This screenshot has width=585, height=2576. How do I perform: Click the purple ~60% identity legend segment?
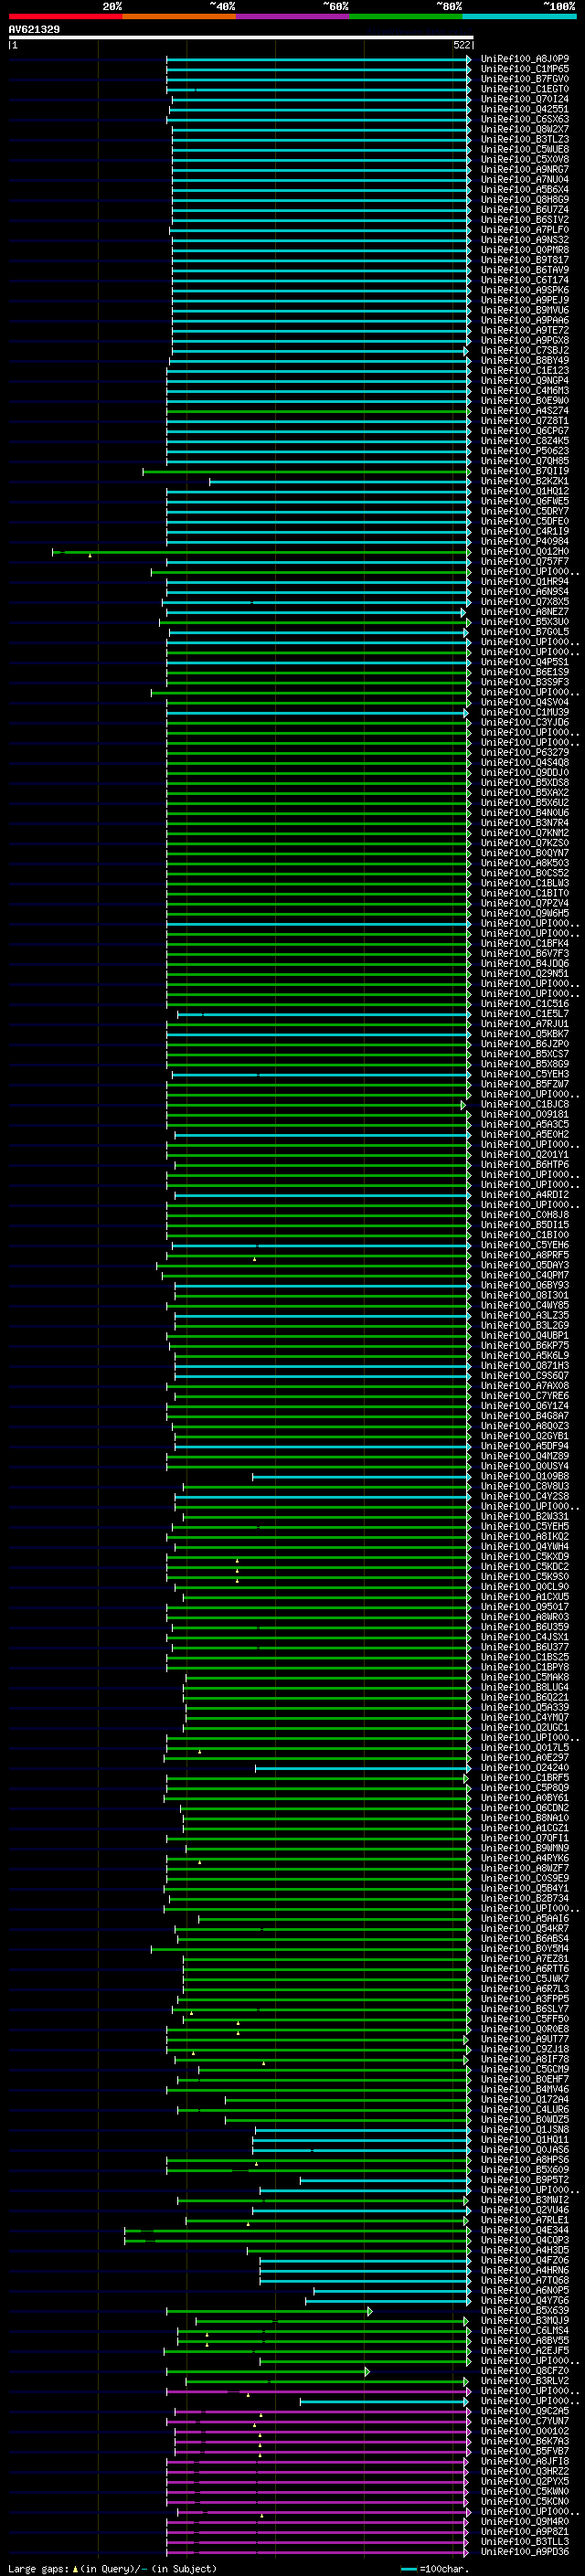coord(292,16)
